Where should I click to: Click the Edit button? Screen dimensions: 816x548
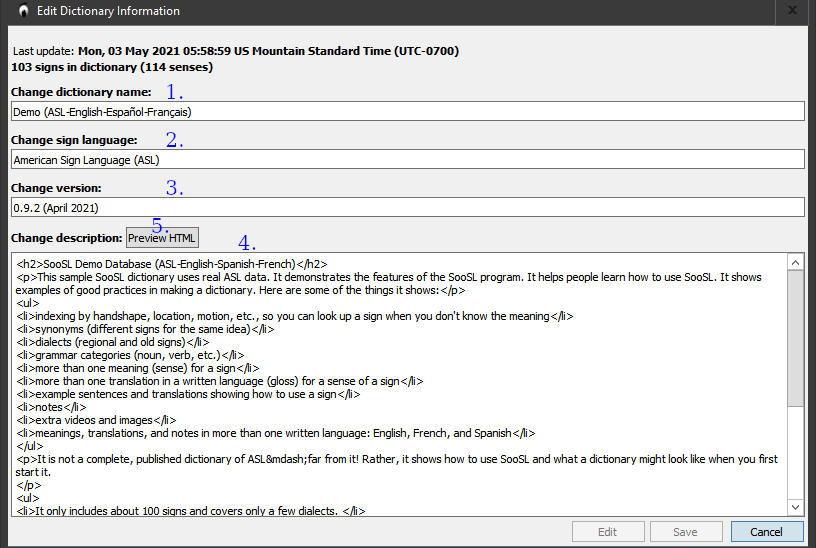(608, 532)
